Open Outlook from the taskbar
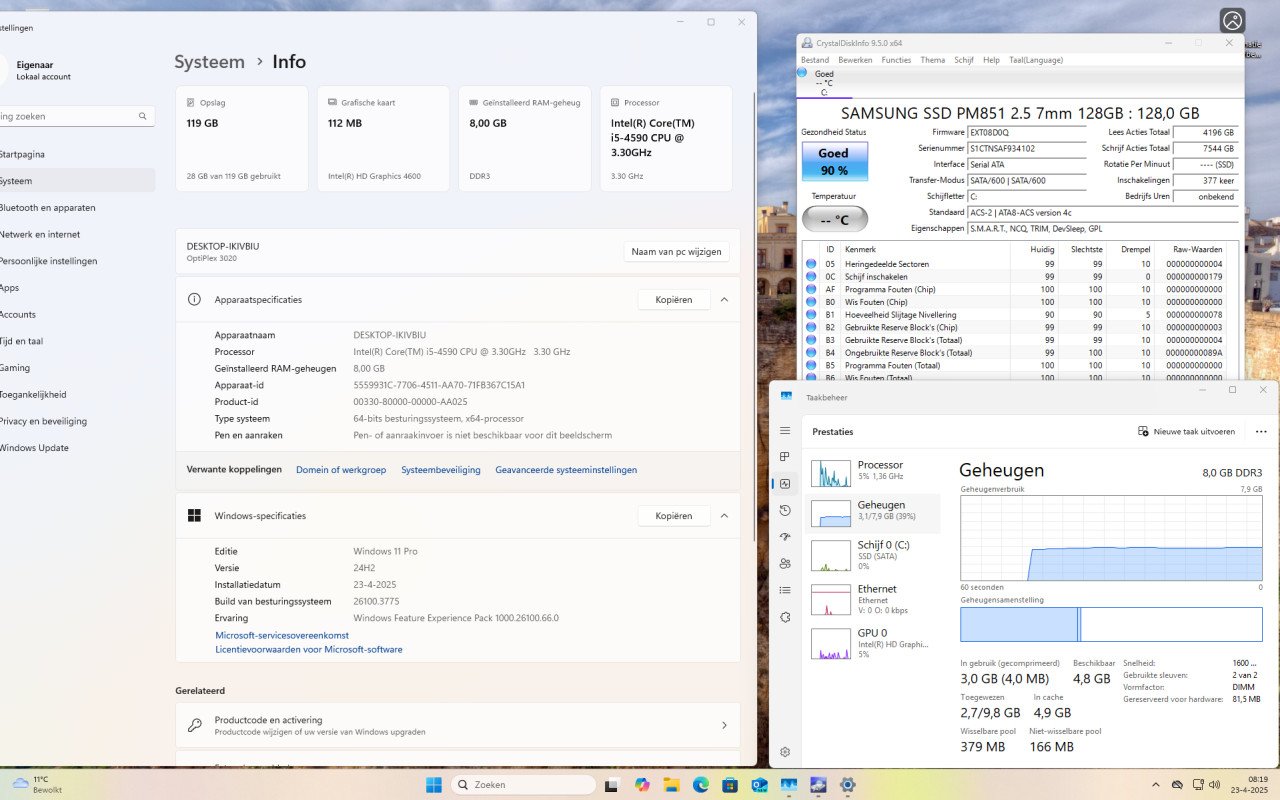This screenshot has width=1280, height=800. click(x=759, y=785)
